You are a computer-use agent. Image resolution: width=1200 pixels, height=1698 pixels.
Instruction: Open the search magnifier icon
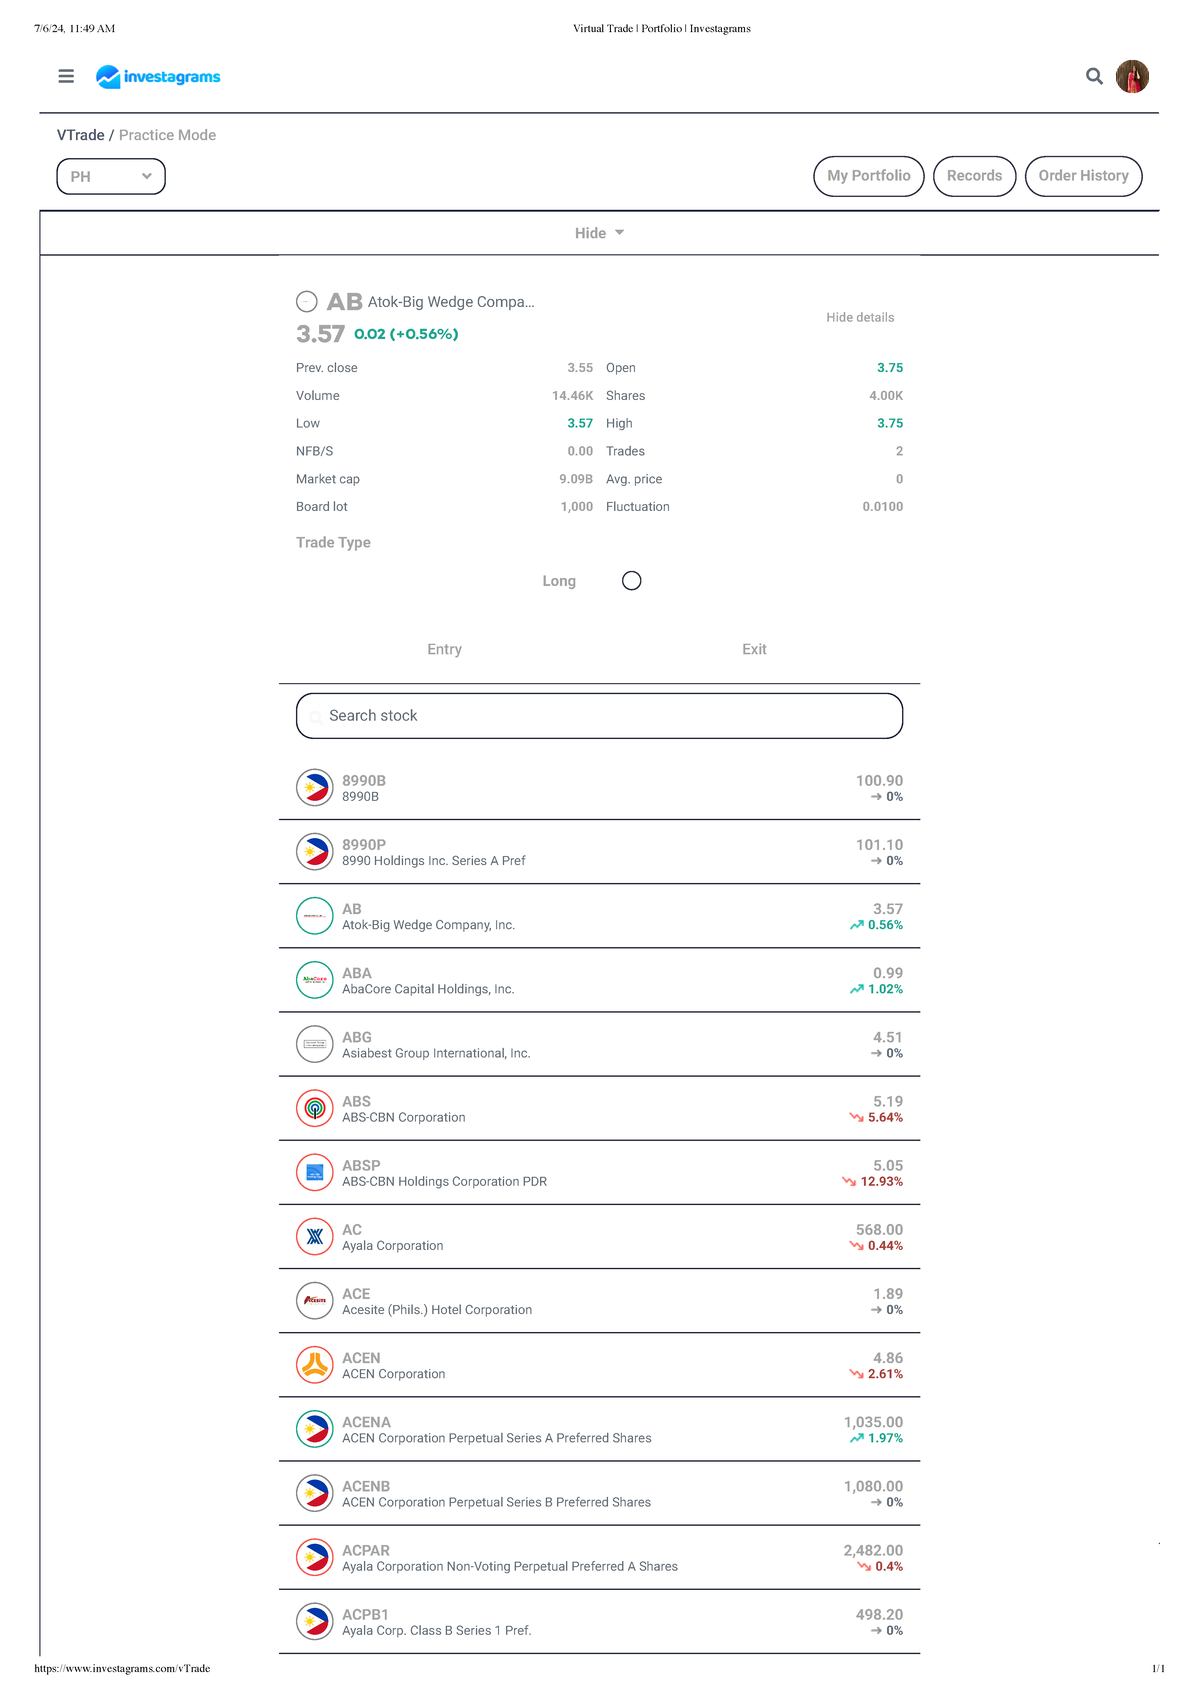[x=1094, y=76]
